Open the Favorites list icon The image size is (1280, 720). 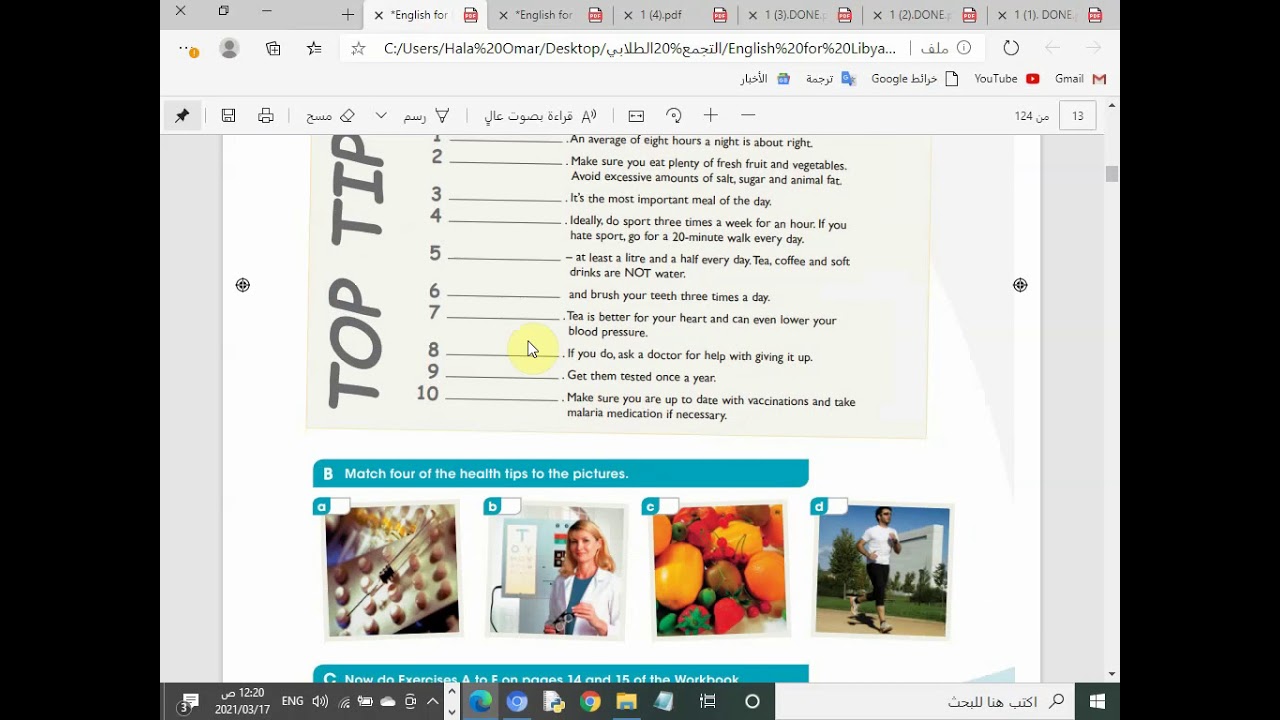314,48
